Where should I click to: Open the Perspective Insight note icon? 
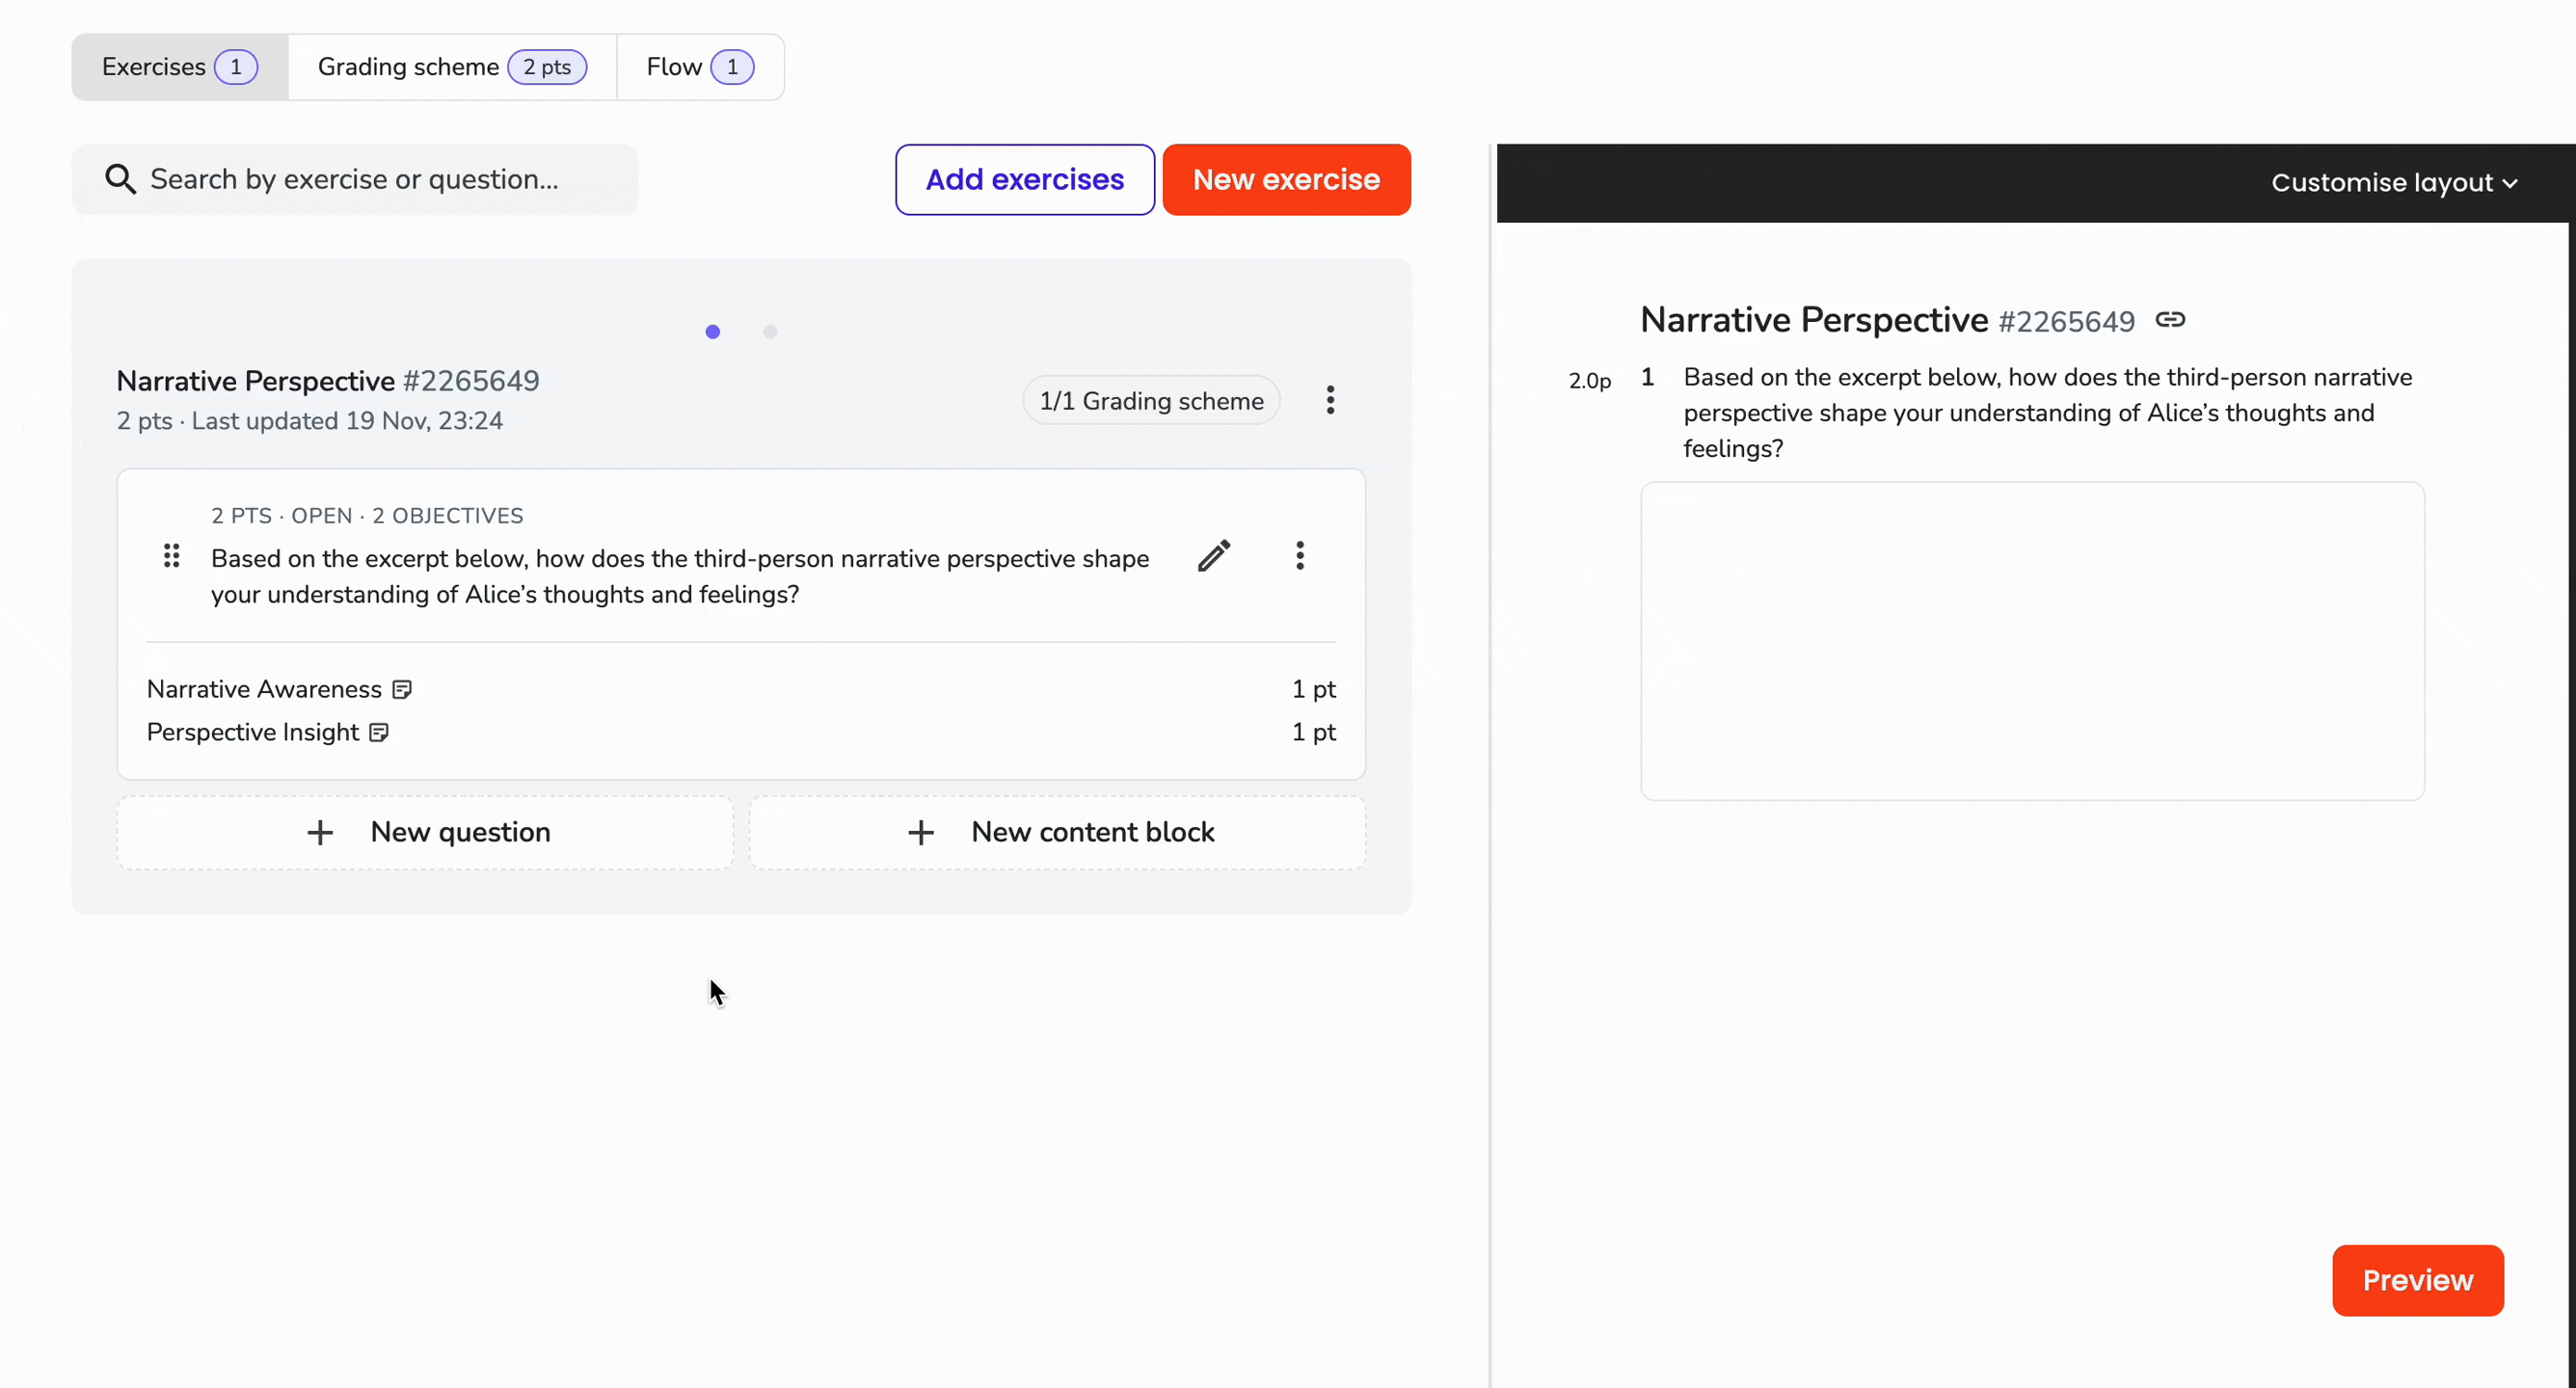point(379,732)
